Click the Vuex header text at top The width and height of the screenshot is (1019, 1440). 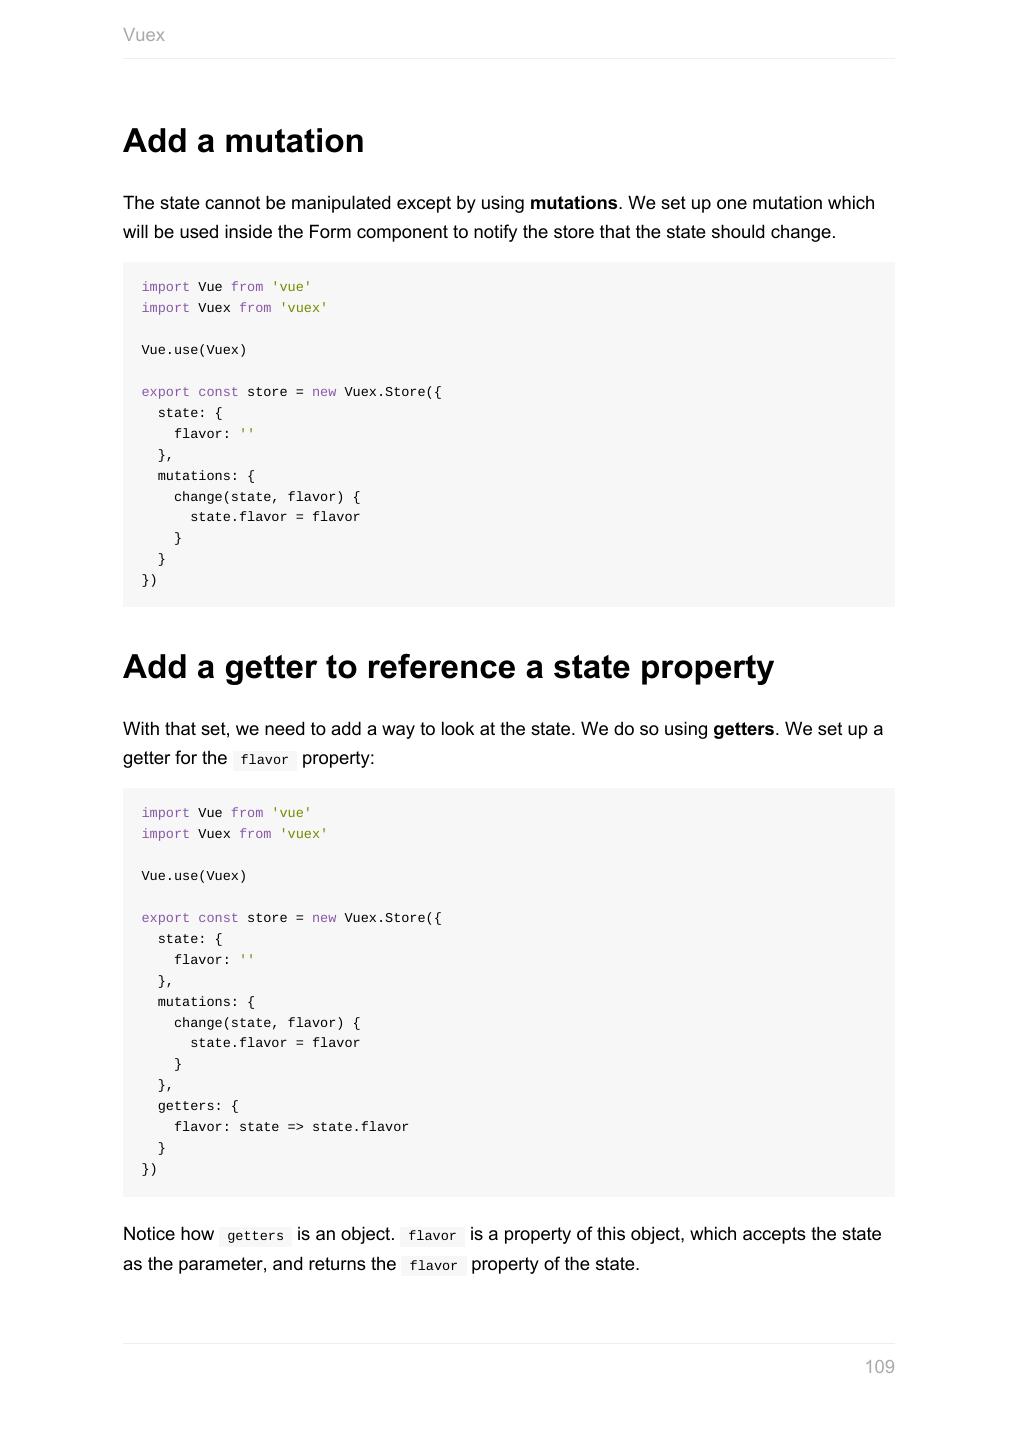tap(144, 35)
